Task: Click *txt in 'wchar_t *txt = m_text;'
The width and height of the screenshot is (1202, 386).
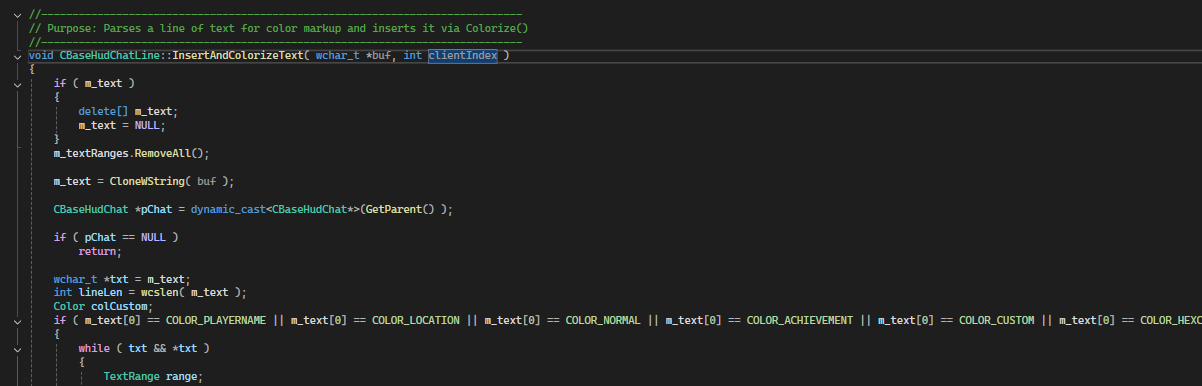Action: (x=116, y=279)
